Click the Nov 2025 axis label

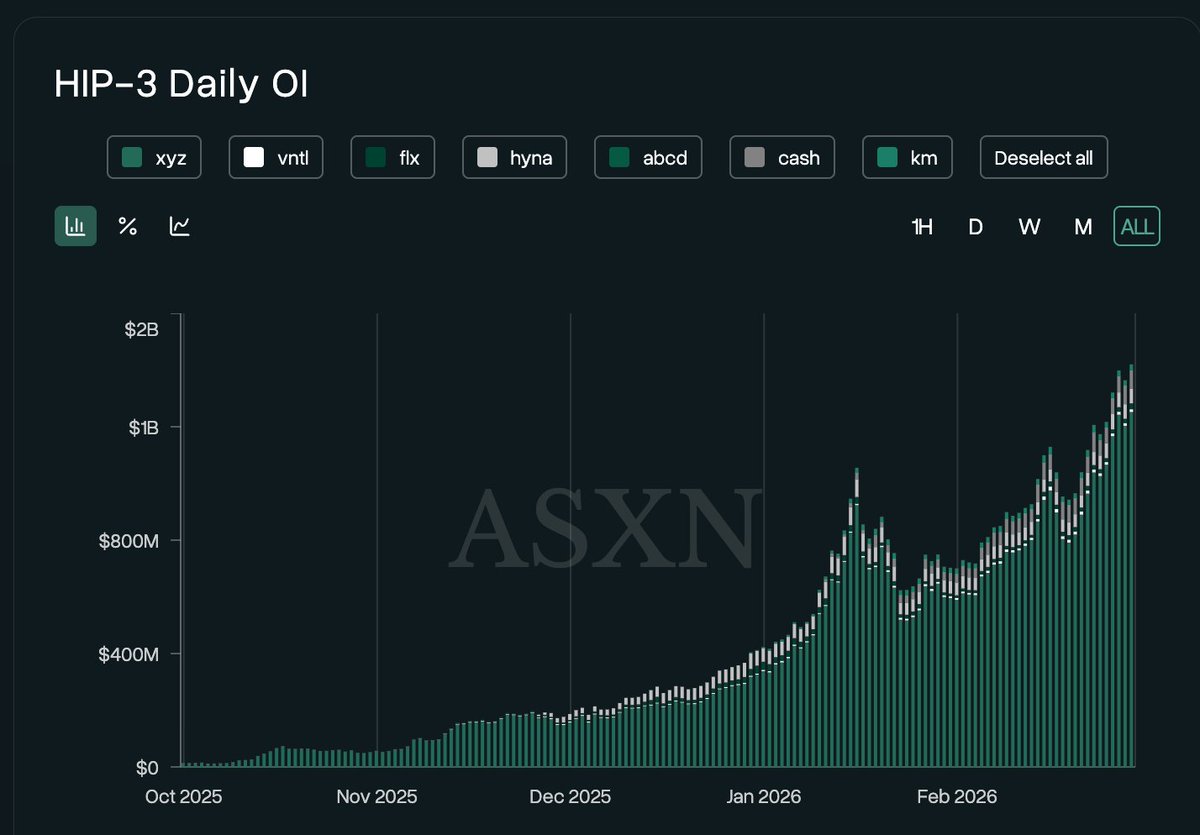click(x=377, y=797)
